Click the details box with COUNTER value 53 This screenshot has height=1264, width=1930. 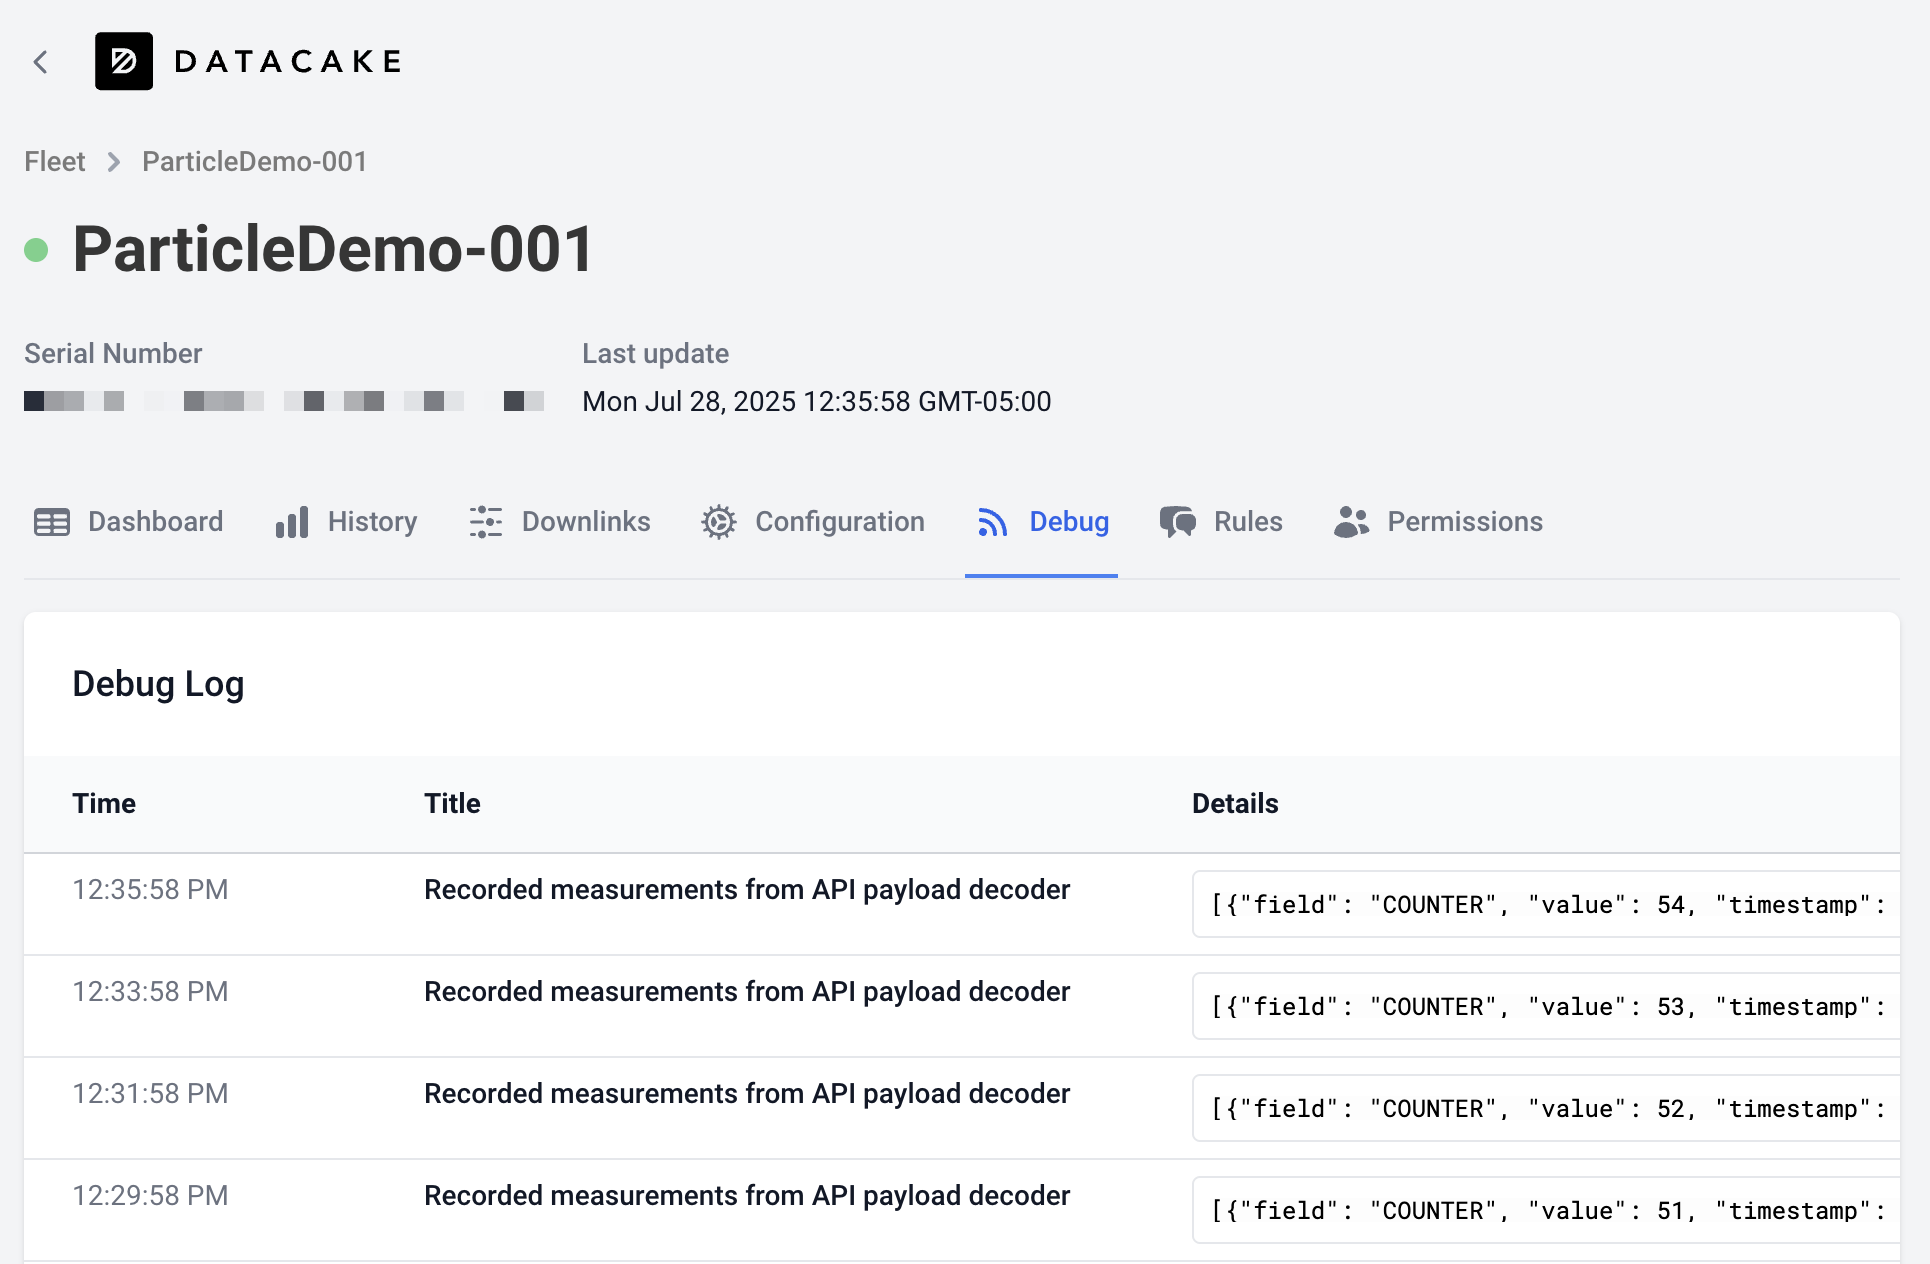(x=1546, y=1006)
